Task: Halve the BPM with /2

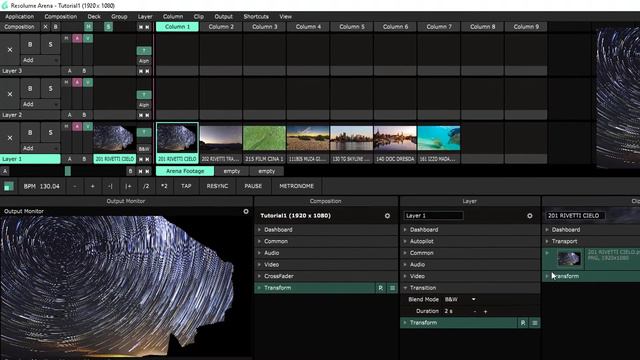Action: click(x=146, y=186)
